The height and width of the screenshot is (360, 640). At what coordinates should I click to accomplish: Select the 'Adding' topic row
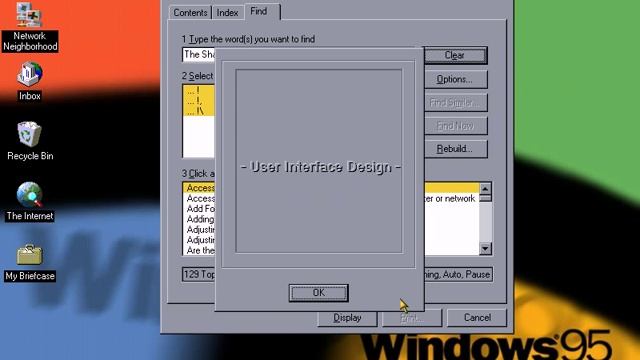pos(199,219)
